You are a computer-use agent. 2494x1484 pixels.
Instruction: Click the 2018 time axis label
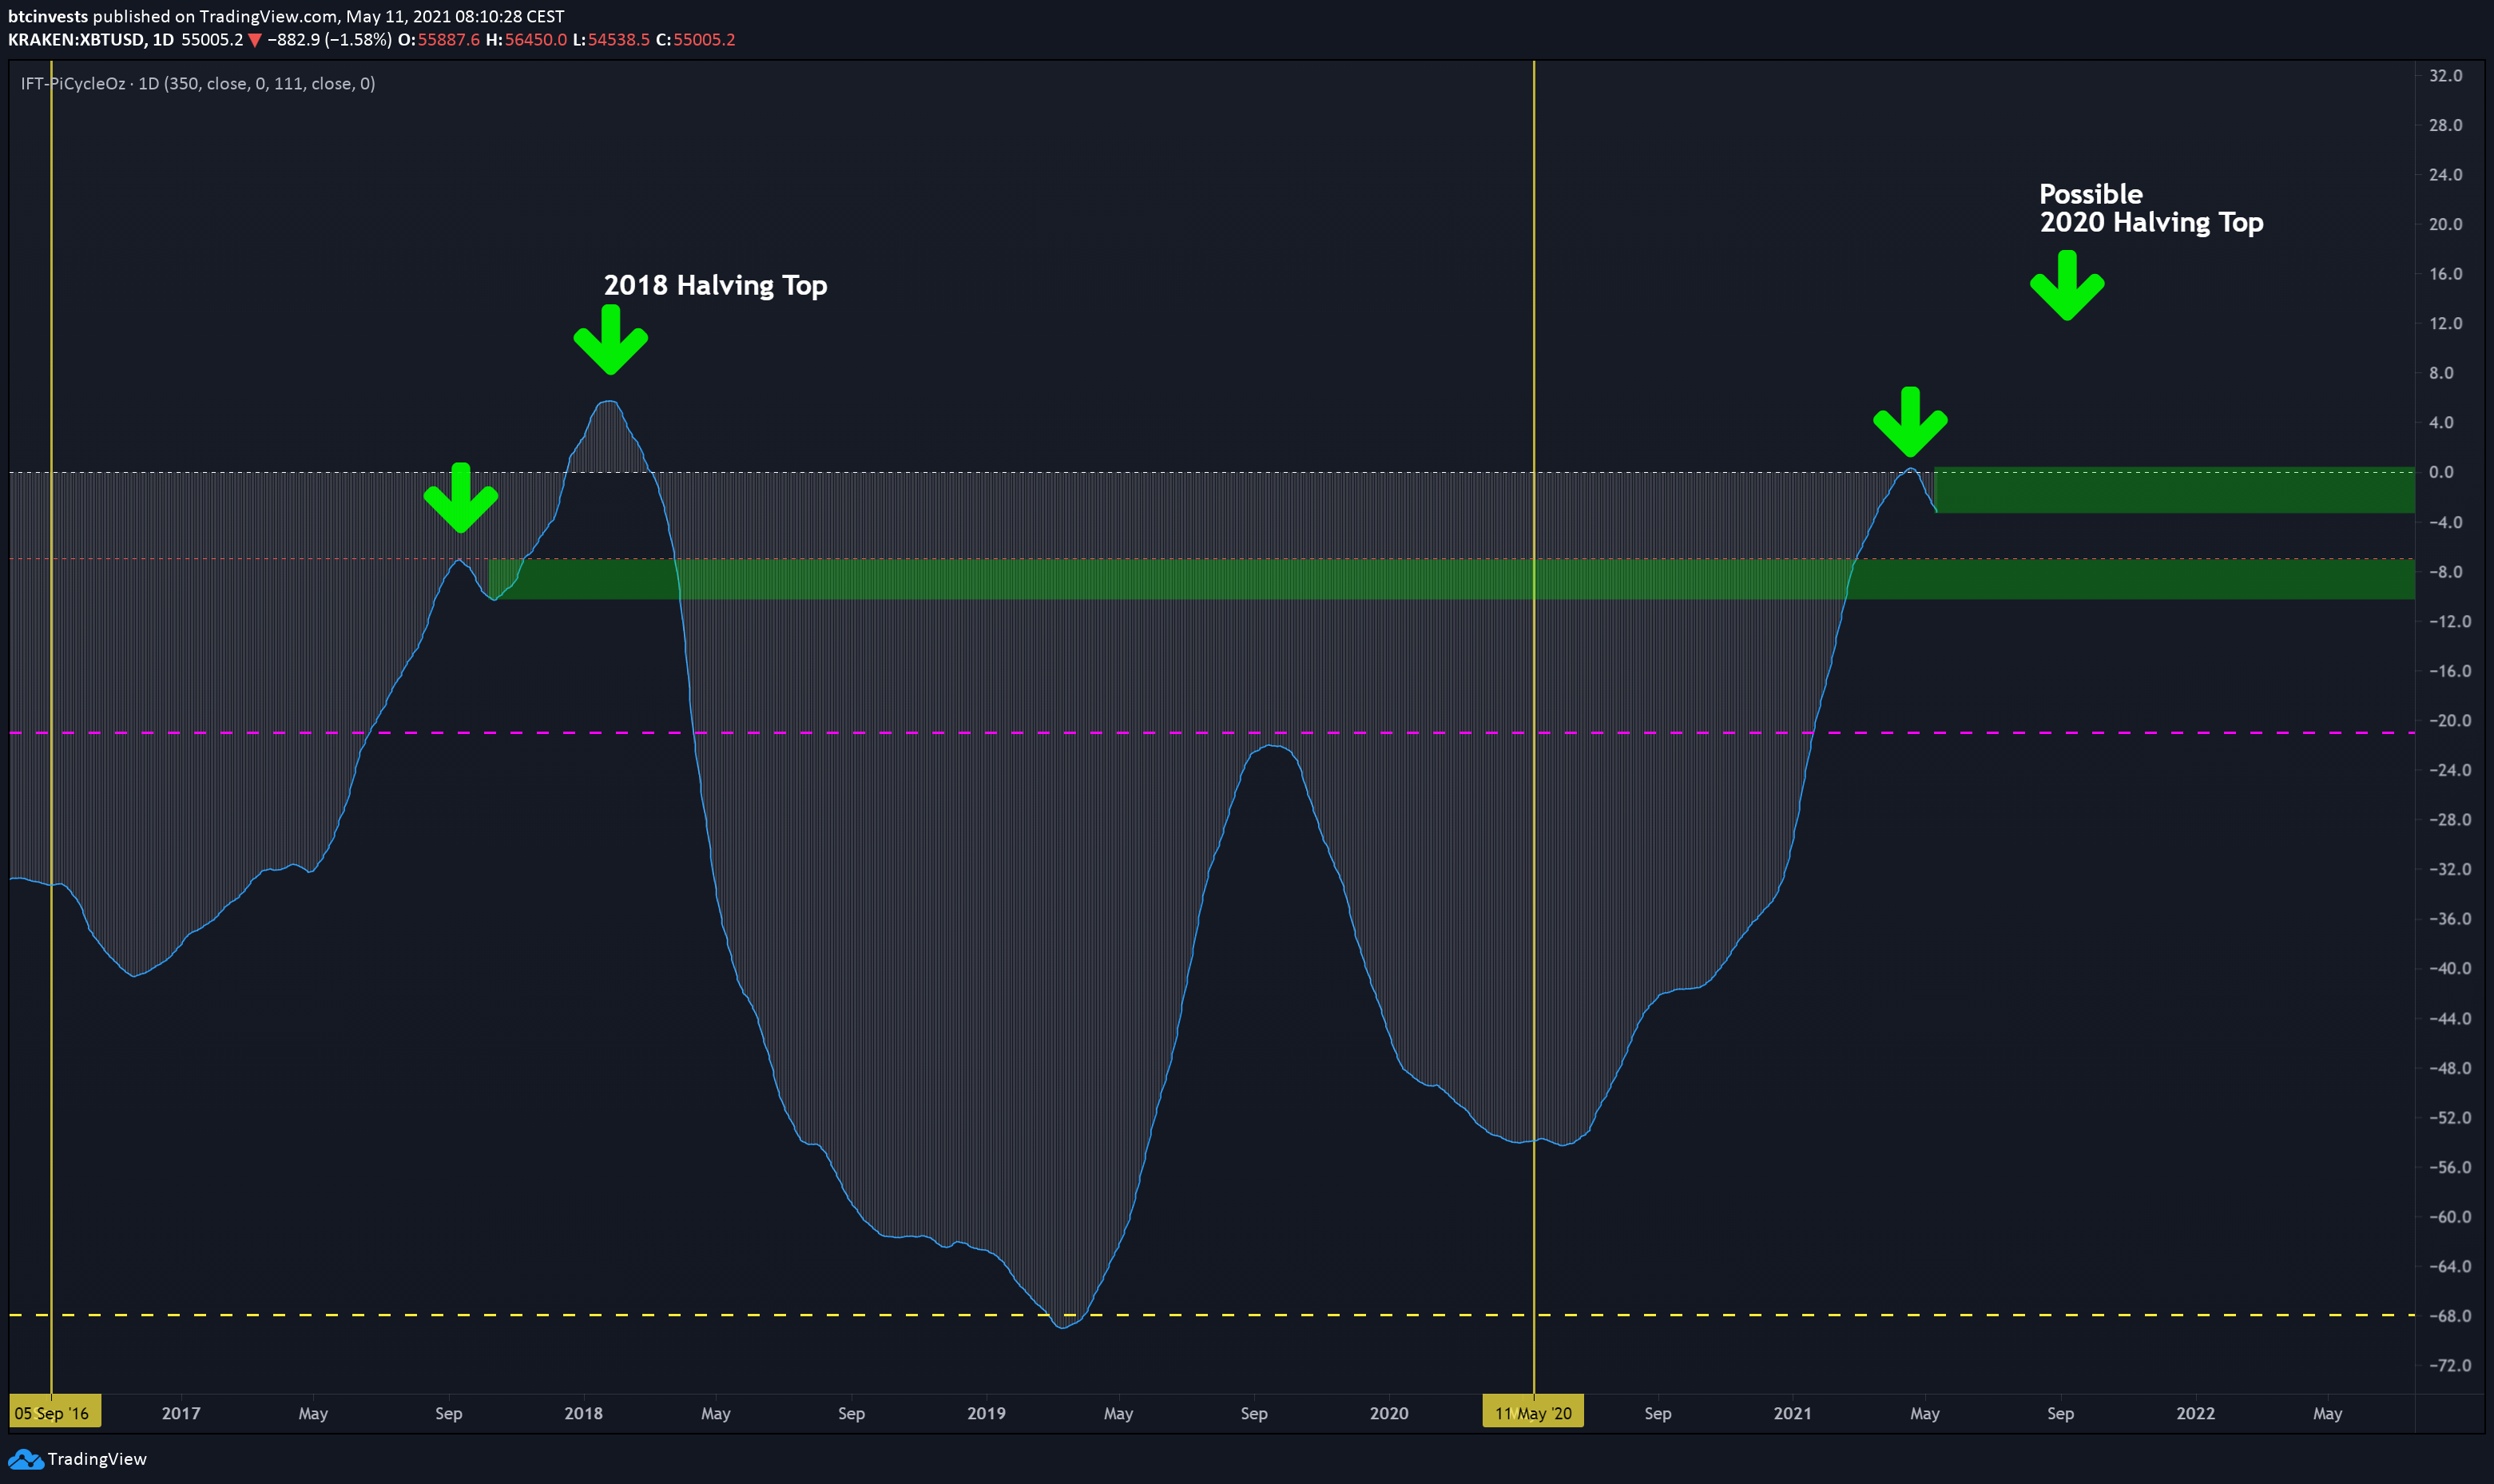click(583, 1413)
